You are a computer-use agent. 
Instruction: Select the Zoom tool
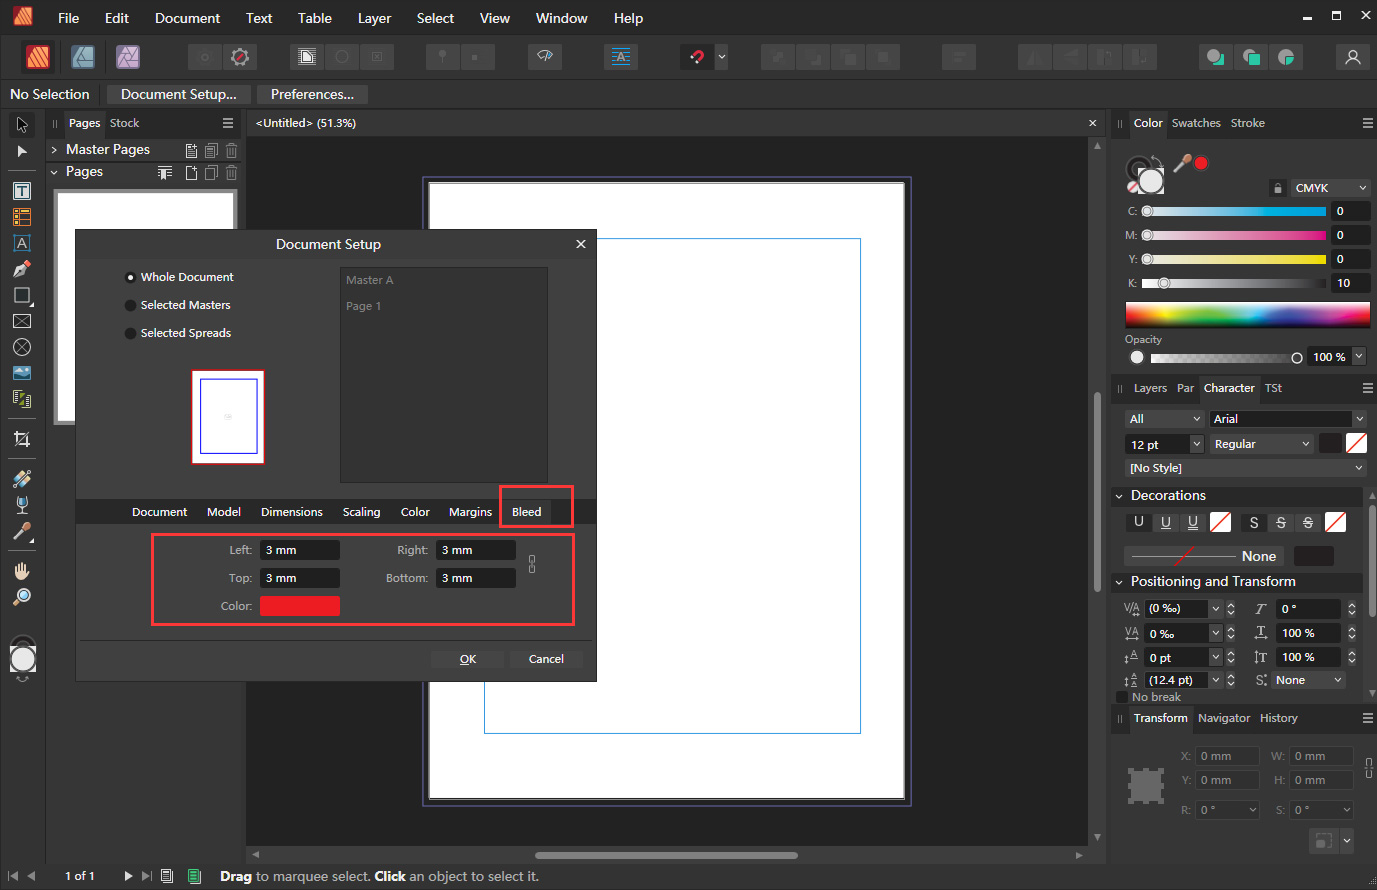coord(22,597)
